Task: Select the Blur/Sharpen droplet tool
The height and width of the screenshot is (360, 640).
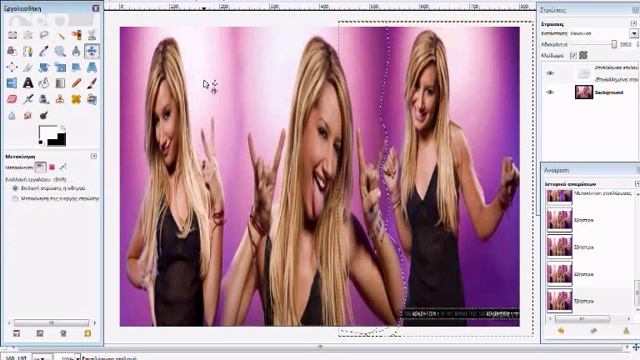Action: point(12,116)
